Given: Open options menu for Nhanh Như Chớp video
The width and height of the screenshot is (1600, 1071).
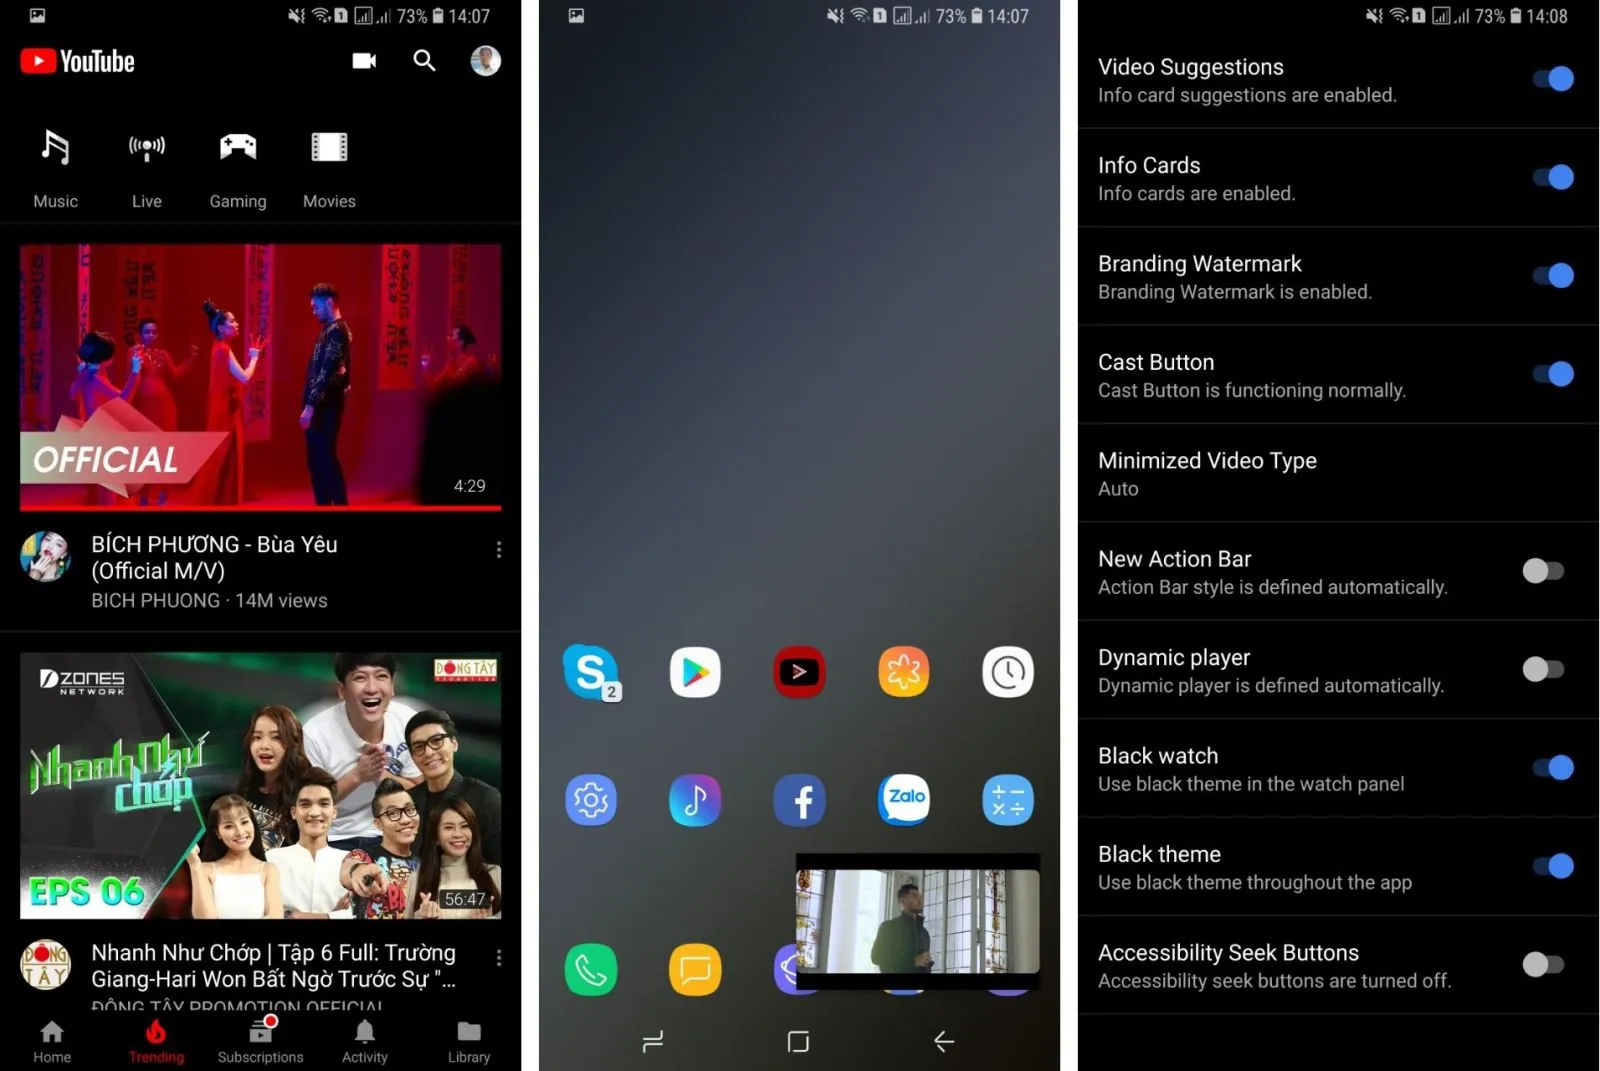Looking at the screenshot, I should point(498,958).
